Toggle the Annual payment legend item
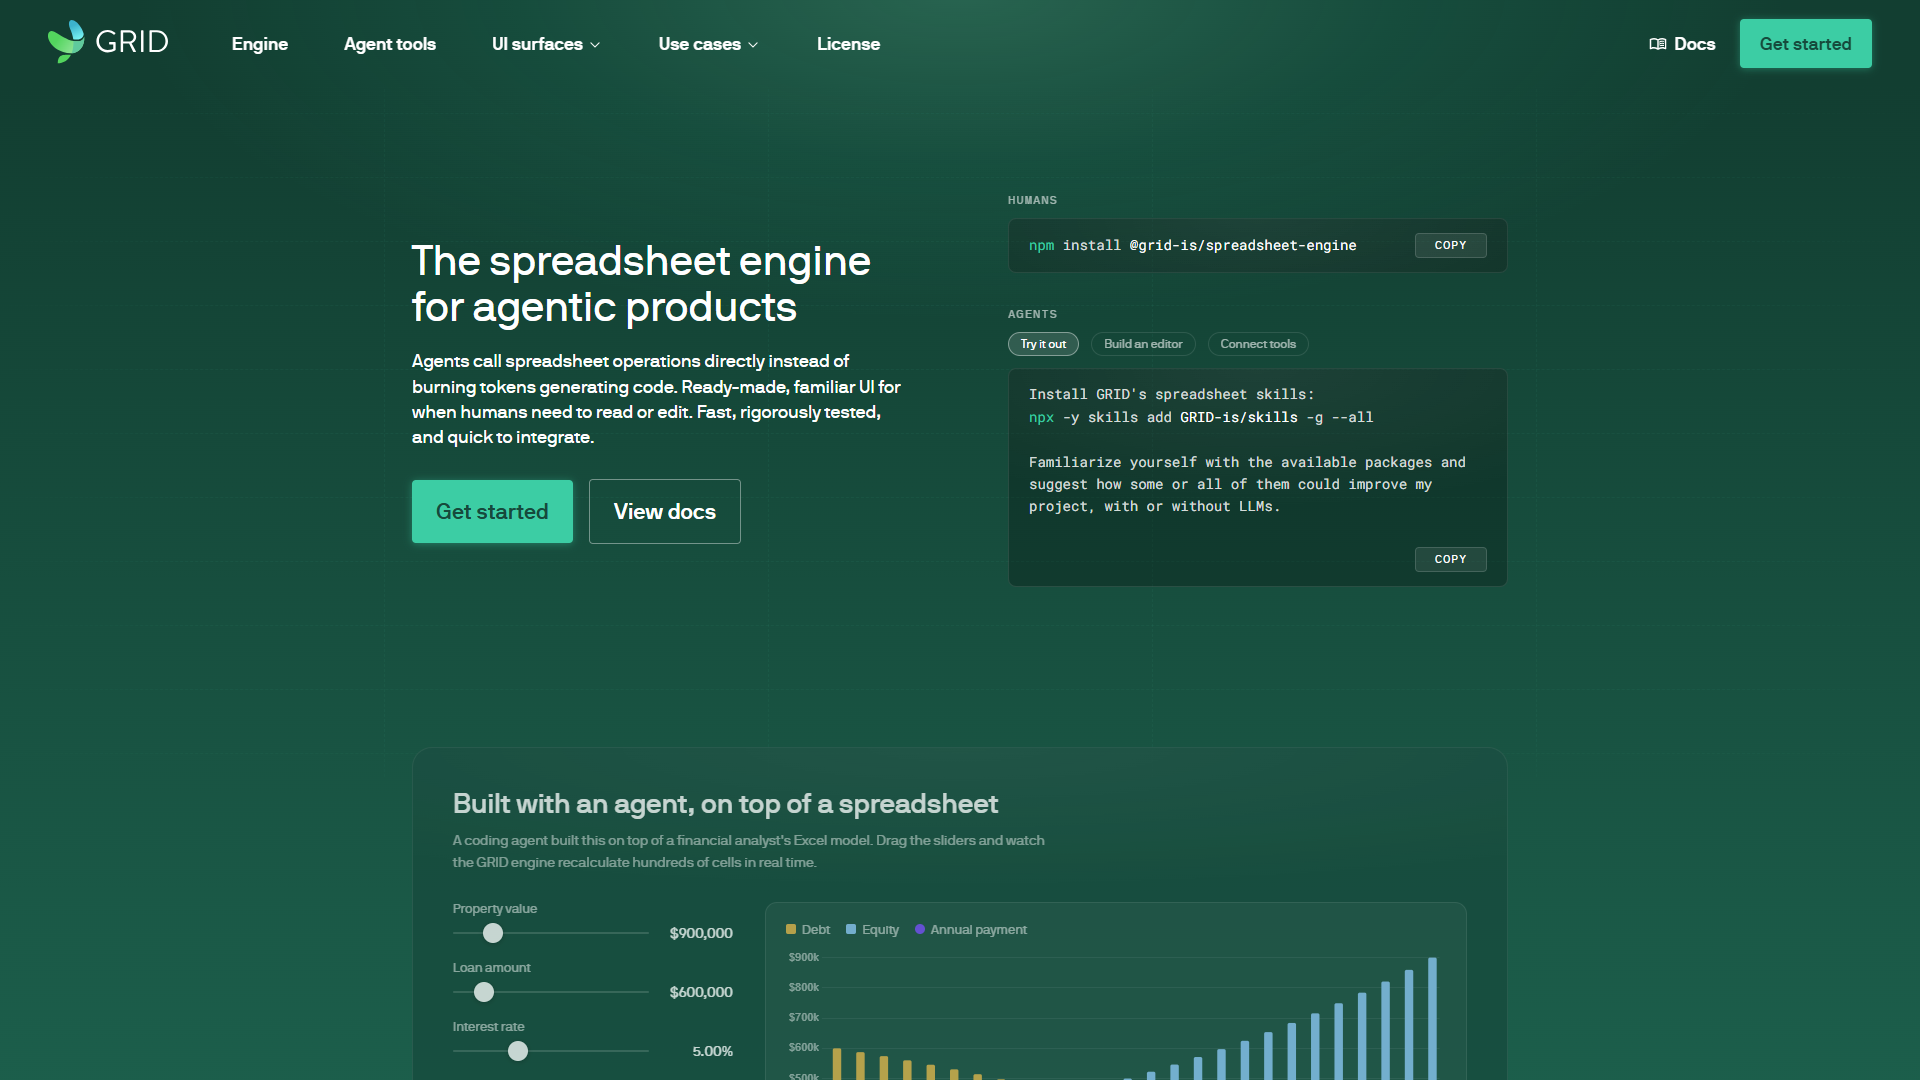Screen dimensions: 1920x1080 tap(971, 930)
